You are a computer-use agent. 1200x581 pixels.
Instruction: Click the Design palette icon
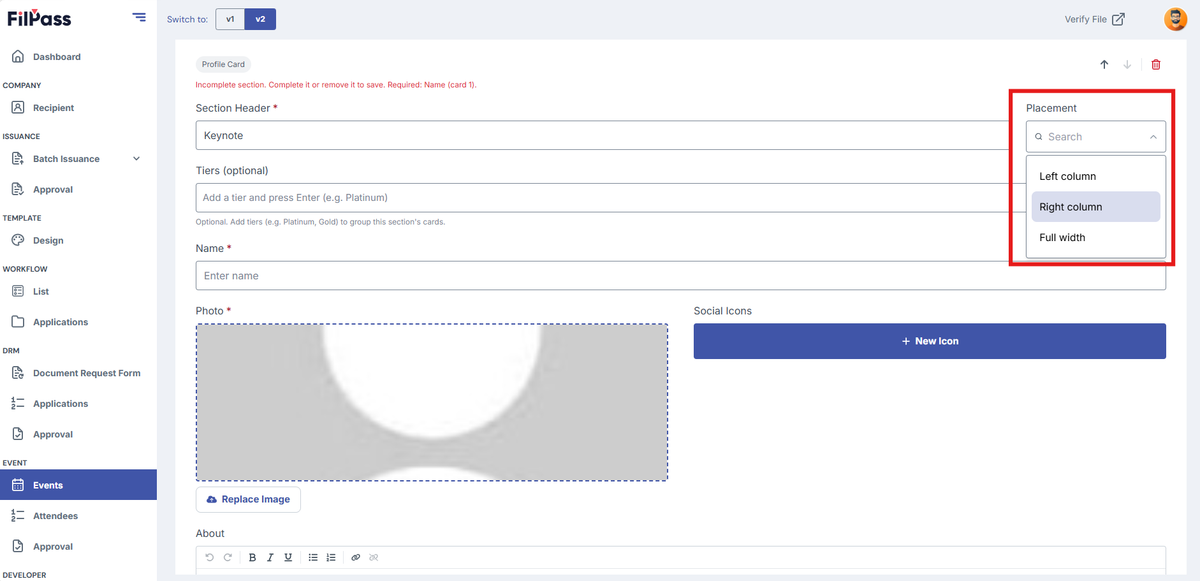(x=17, y=240)
